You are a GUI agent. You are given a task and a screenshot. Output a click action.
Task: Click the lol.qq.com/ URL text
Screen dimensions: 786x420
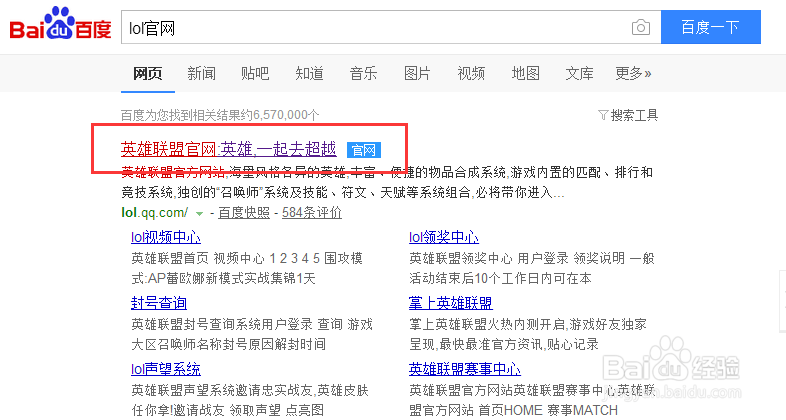coord(154,213)
